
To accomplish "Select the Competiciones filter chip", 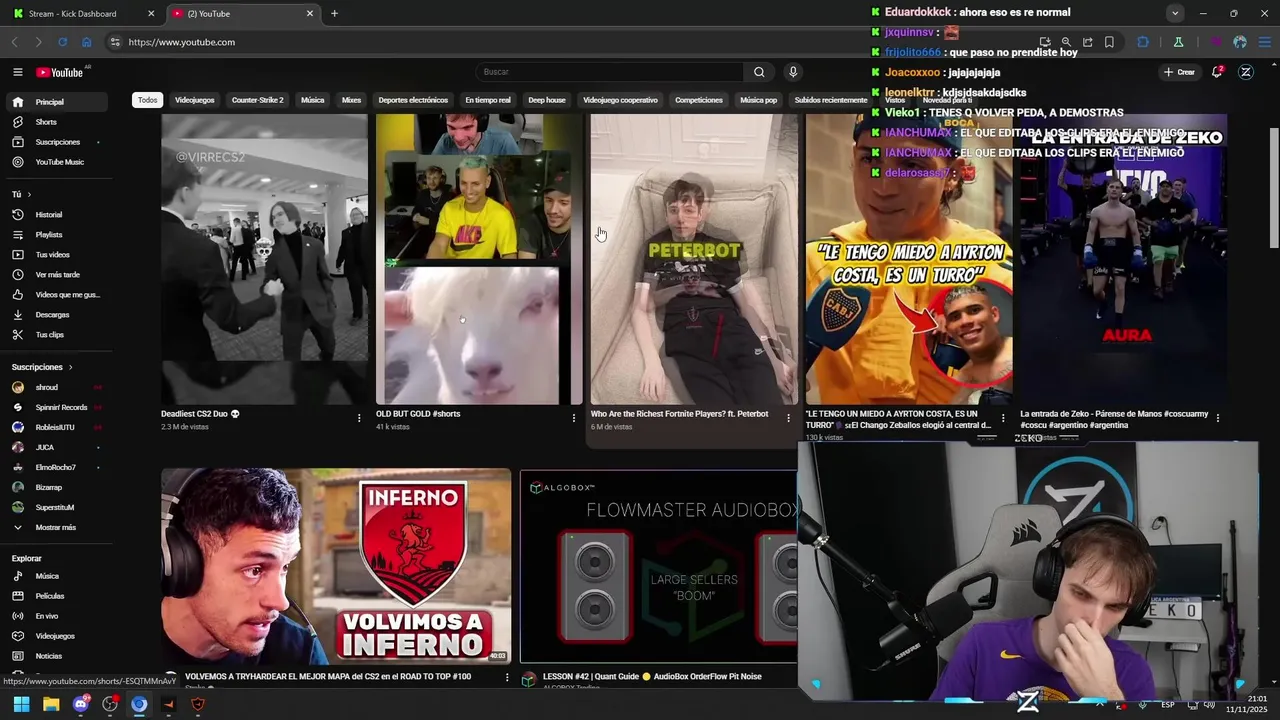I will (699, 100).
